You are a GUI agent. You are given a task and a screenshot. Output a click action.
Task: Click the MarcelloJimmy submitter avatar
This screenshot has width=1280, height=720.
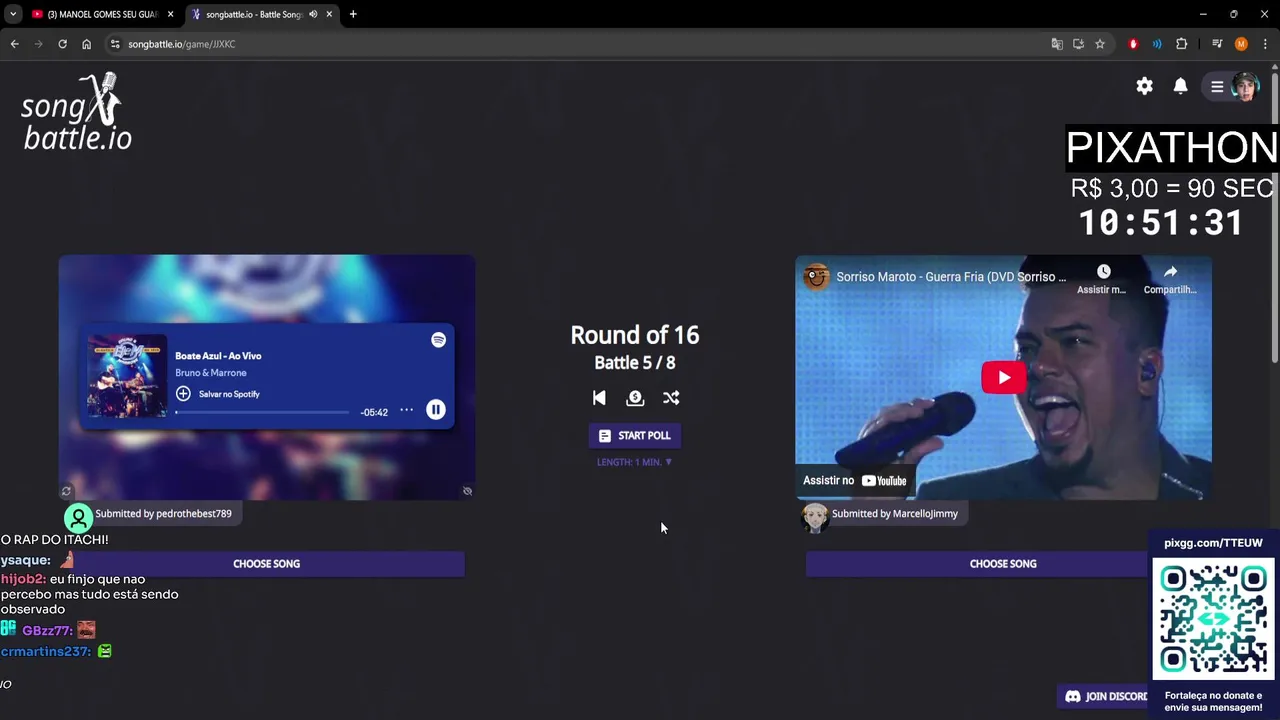point(815,516)
